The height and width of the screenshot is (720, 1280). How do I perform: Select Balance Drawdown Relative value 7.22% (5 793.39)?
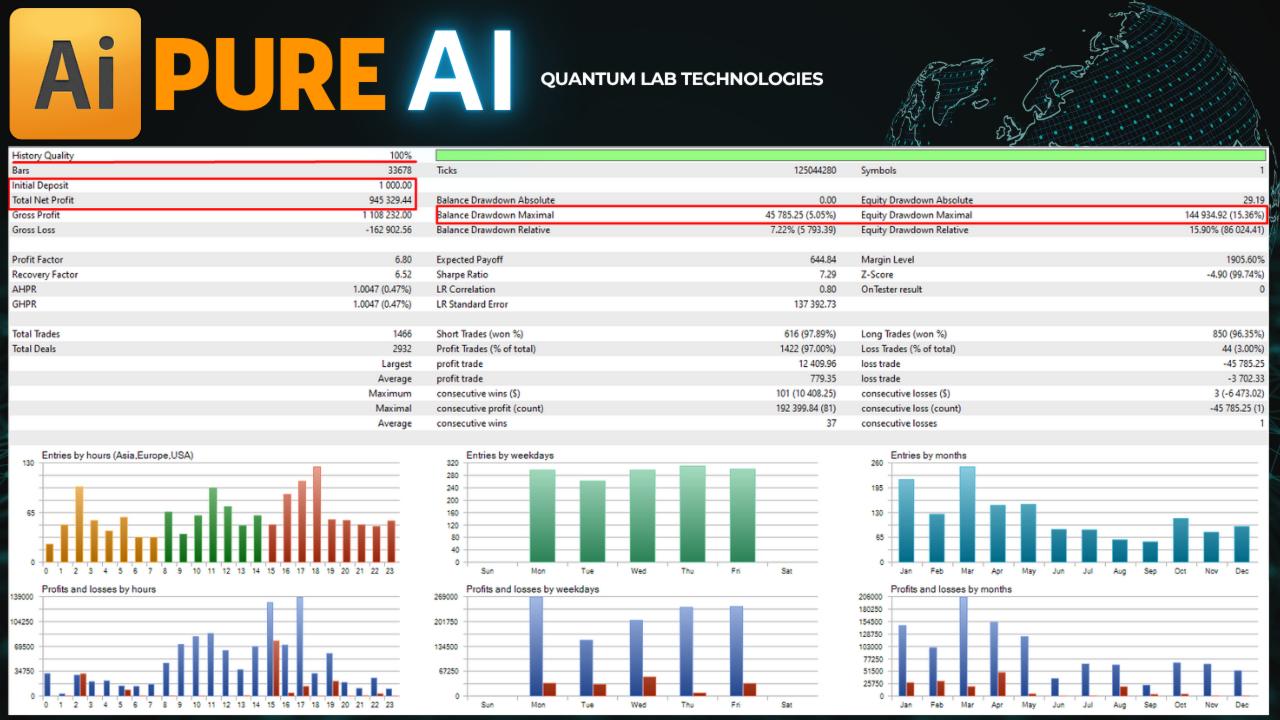801,230
